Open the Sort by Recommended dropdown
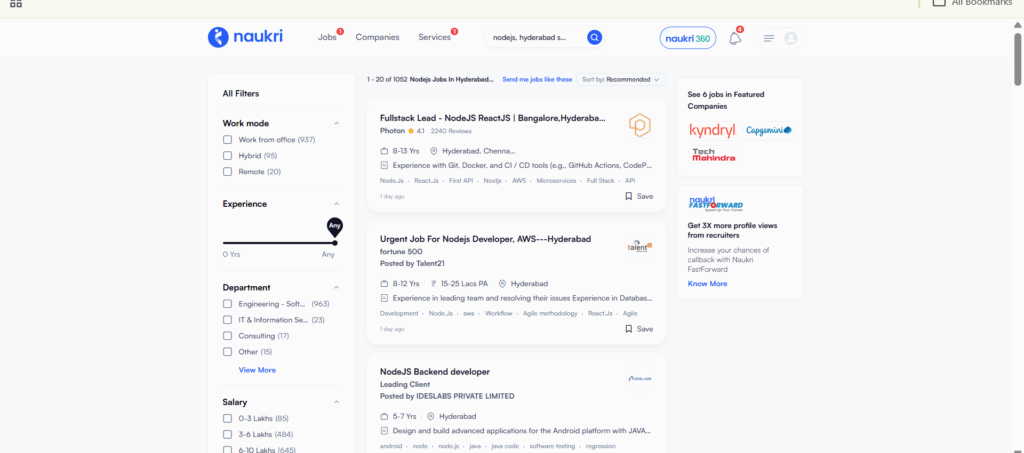The width and height of the screenshot is (1024, 453). pyautogui.click(x=620, y=80)
